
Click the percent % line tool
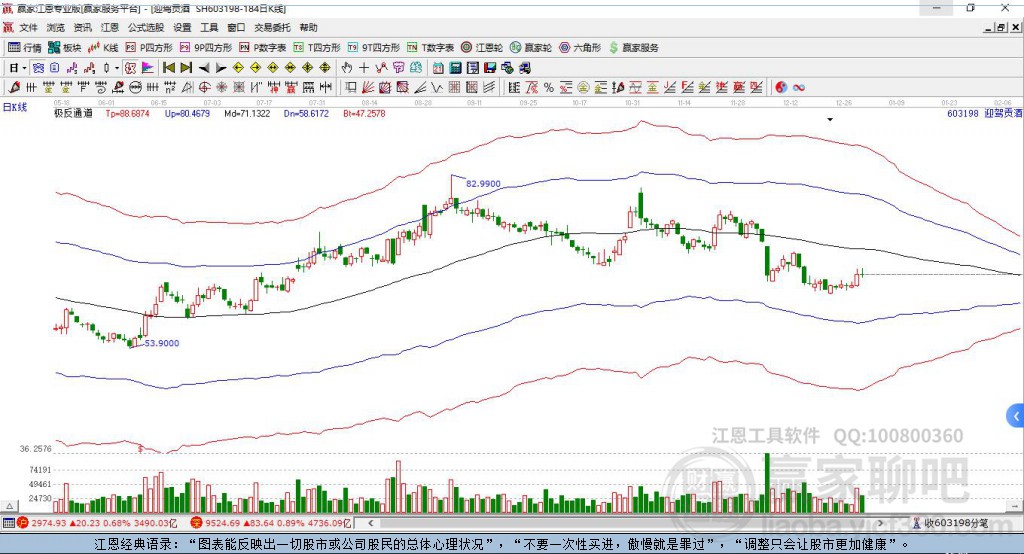coord(549,87)
